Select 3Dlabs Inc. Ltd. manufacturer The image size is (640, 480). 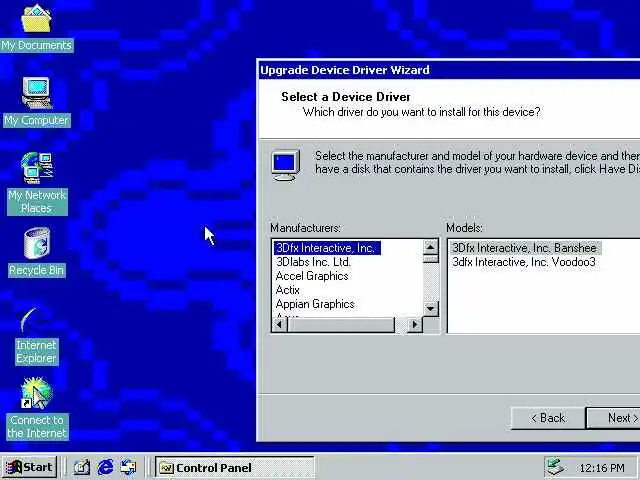tap(313, 262)
